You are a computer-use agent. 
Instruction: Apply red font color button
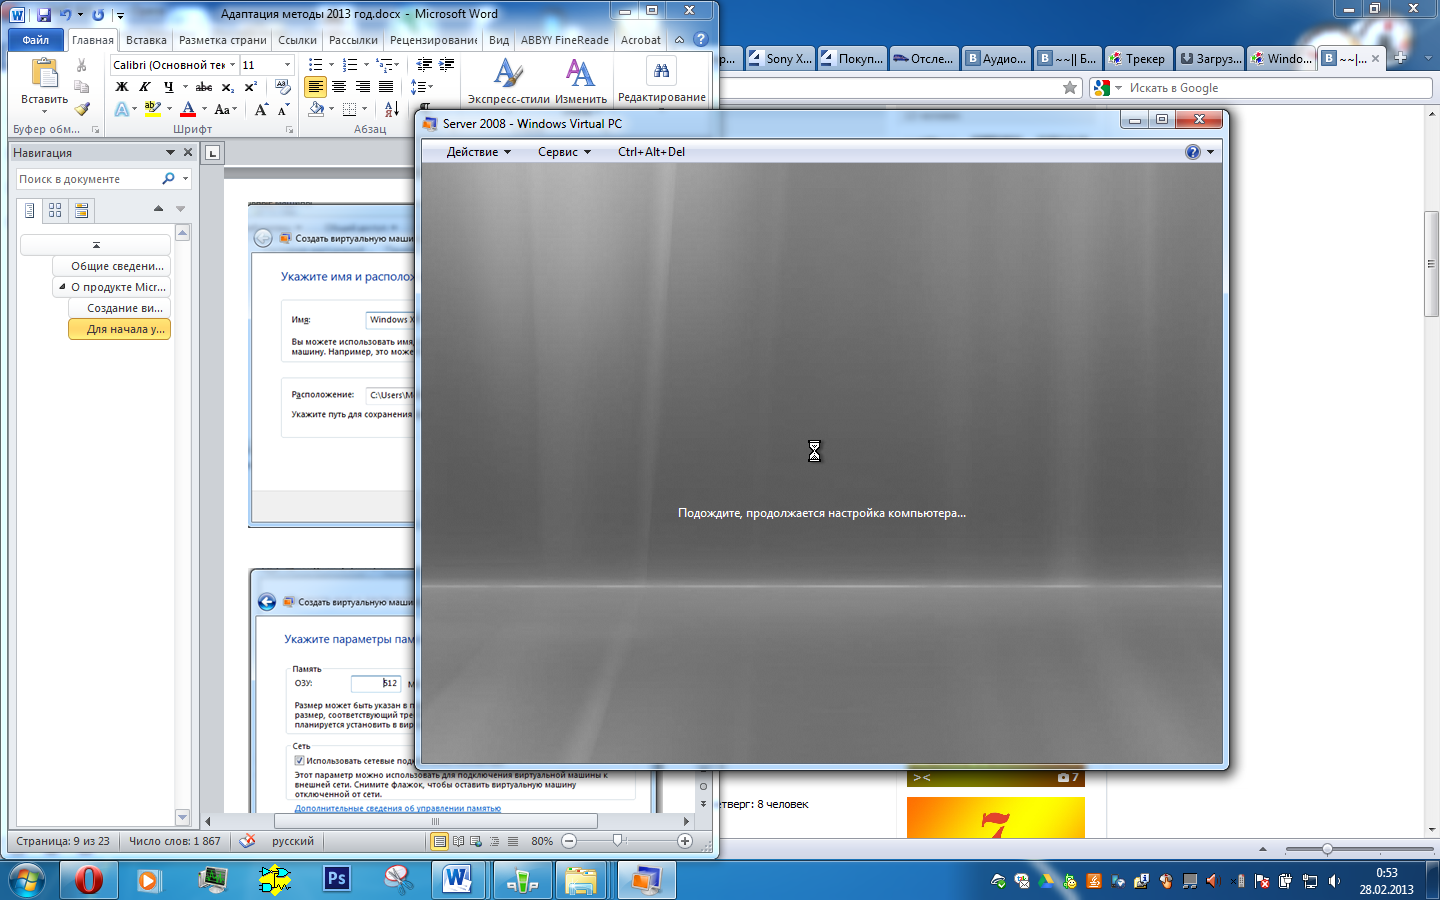(188, 109)
